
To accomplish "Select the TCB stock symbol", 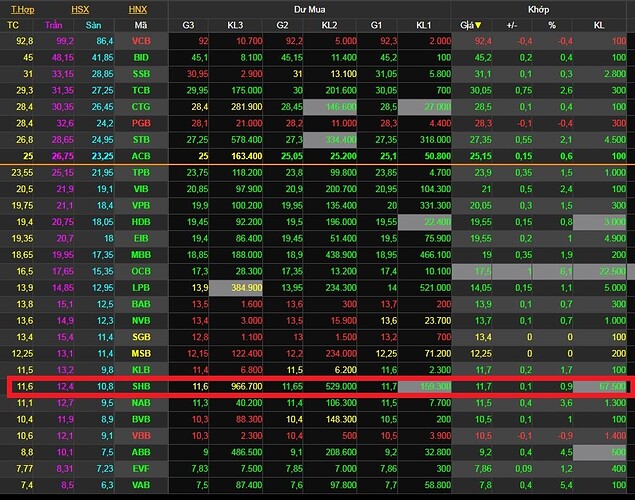I will click(141, 90).
